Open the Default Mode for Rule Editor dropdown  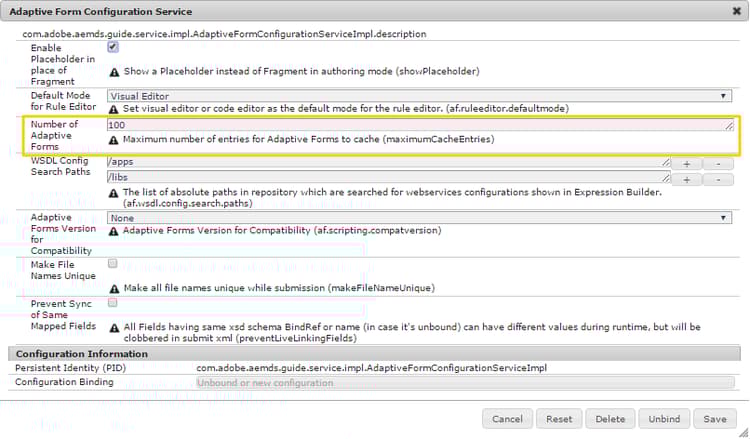tap(419, 96)
